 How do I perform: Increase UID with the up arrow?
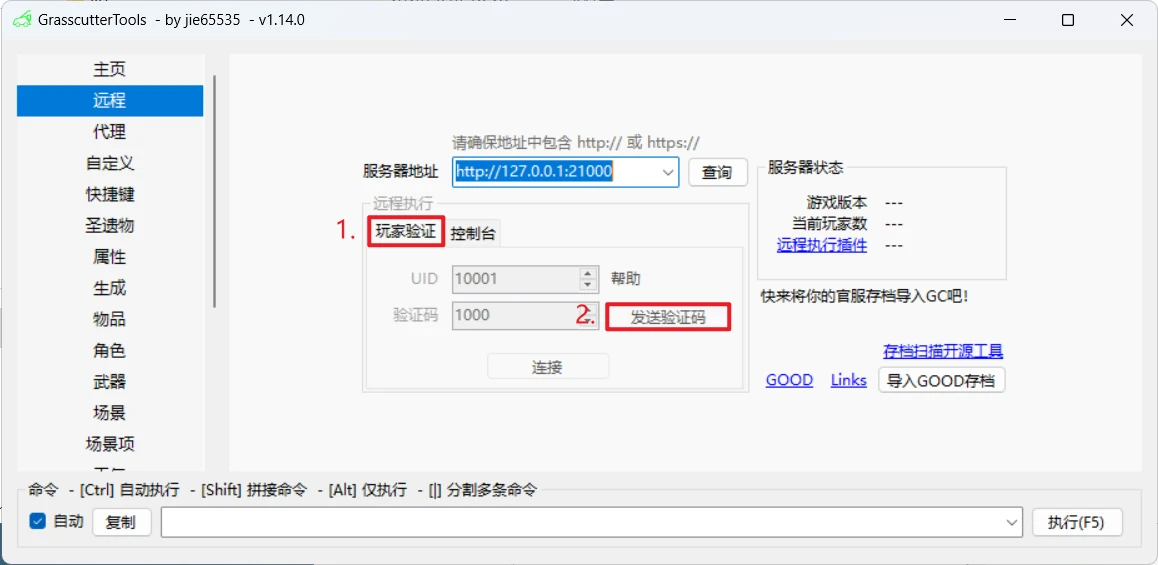tap(588, 273)
